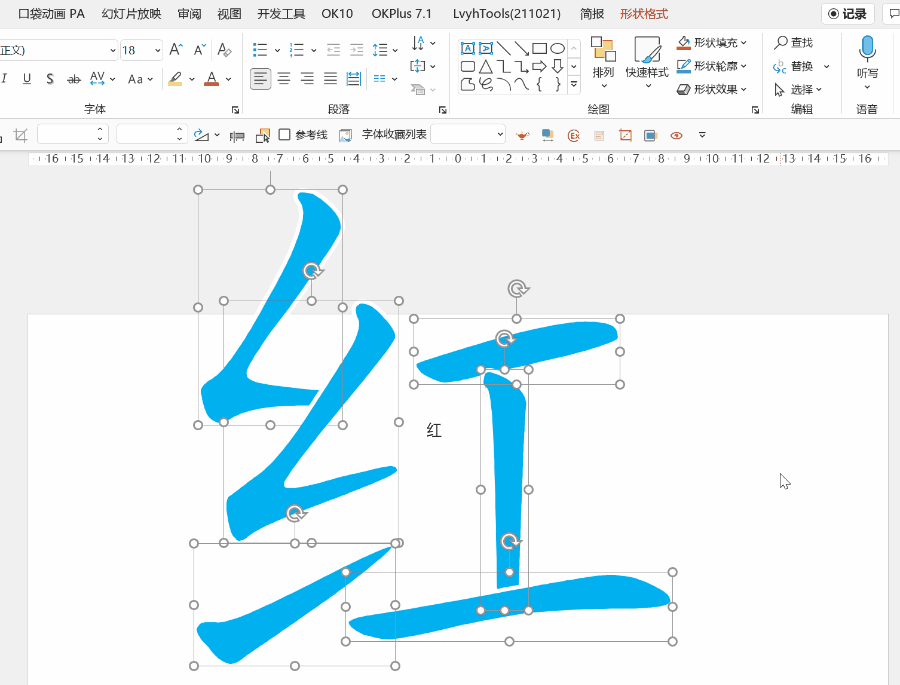
Task: Expand the shapes gallery more button
Action: [574, 84]
